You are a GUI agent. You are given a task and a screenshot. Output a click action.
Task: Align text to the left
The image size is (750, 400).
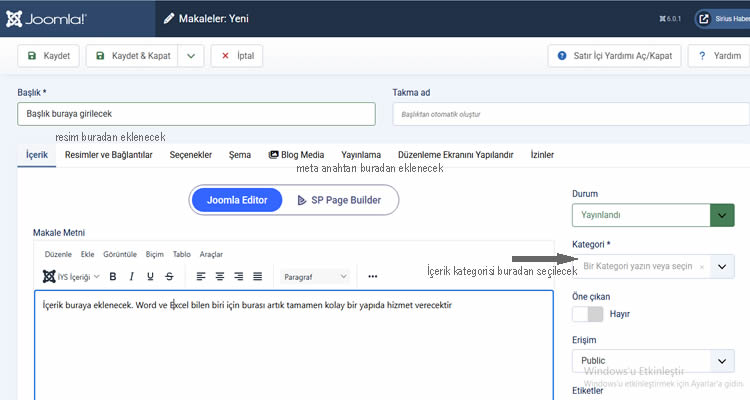pyautogui.click(x=201, y=276)
